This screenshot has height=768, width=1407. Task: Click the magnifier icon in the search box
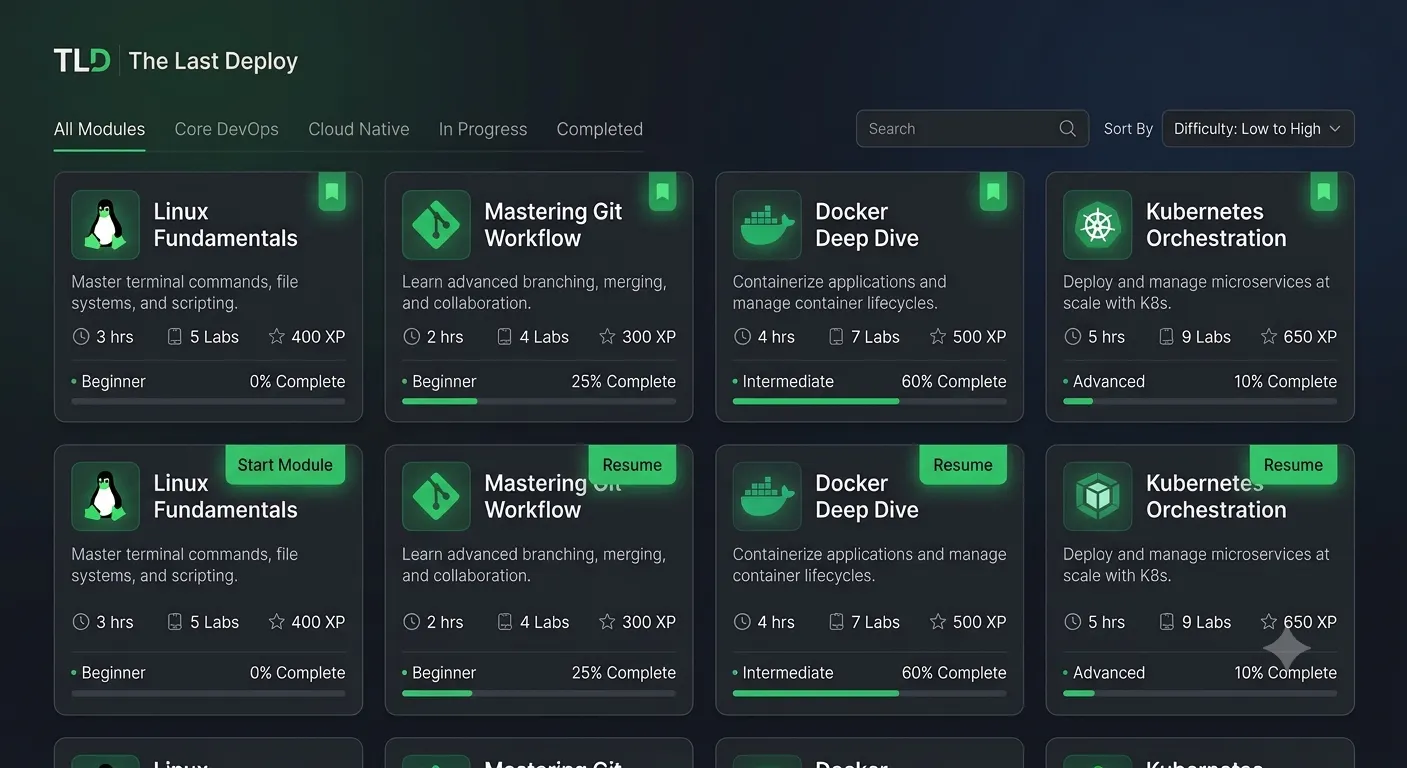(x=1067, y=129)
